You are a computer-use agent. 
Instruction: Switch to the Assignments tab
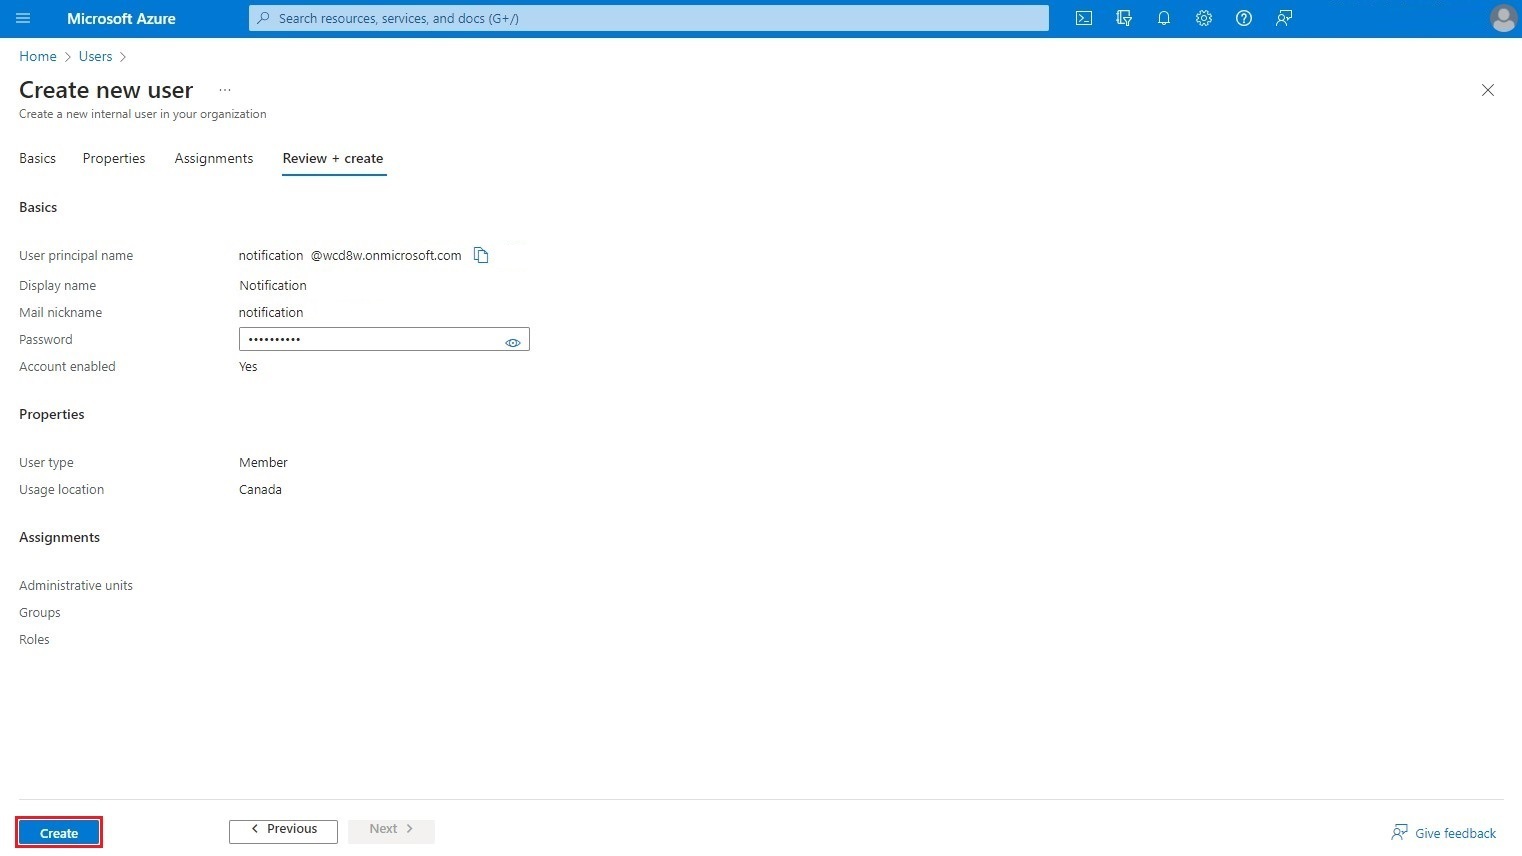[213, 158]
